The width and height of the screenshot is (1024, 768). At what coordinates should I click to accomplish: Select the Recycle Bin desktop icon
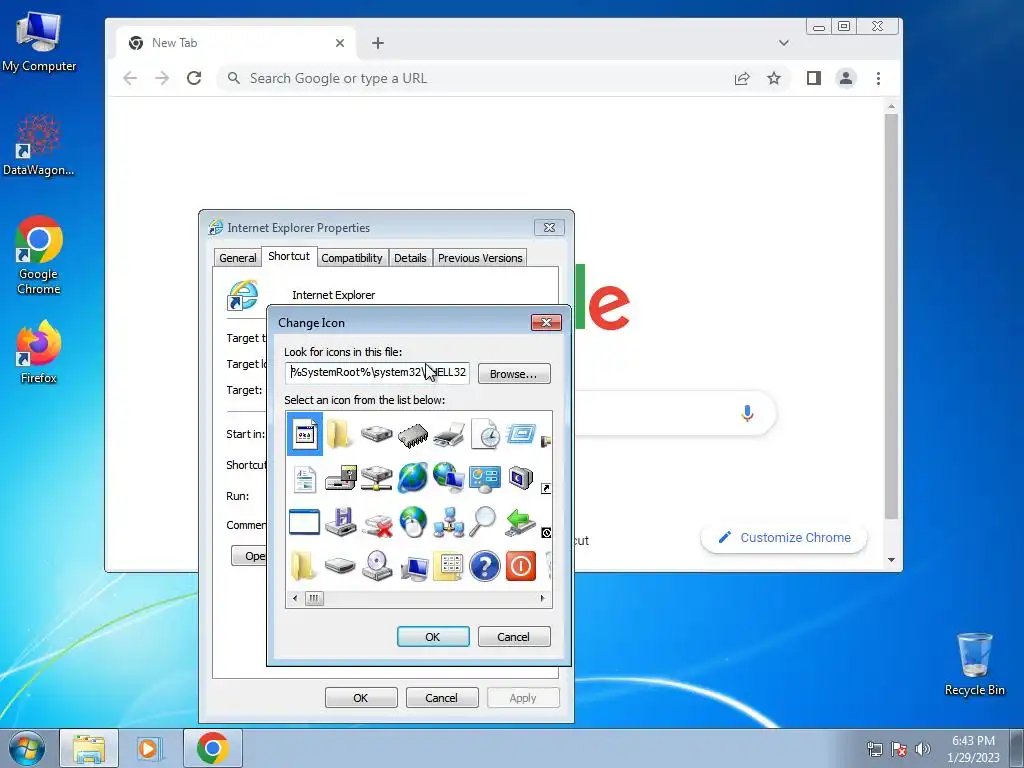coord(974,664)
